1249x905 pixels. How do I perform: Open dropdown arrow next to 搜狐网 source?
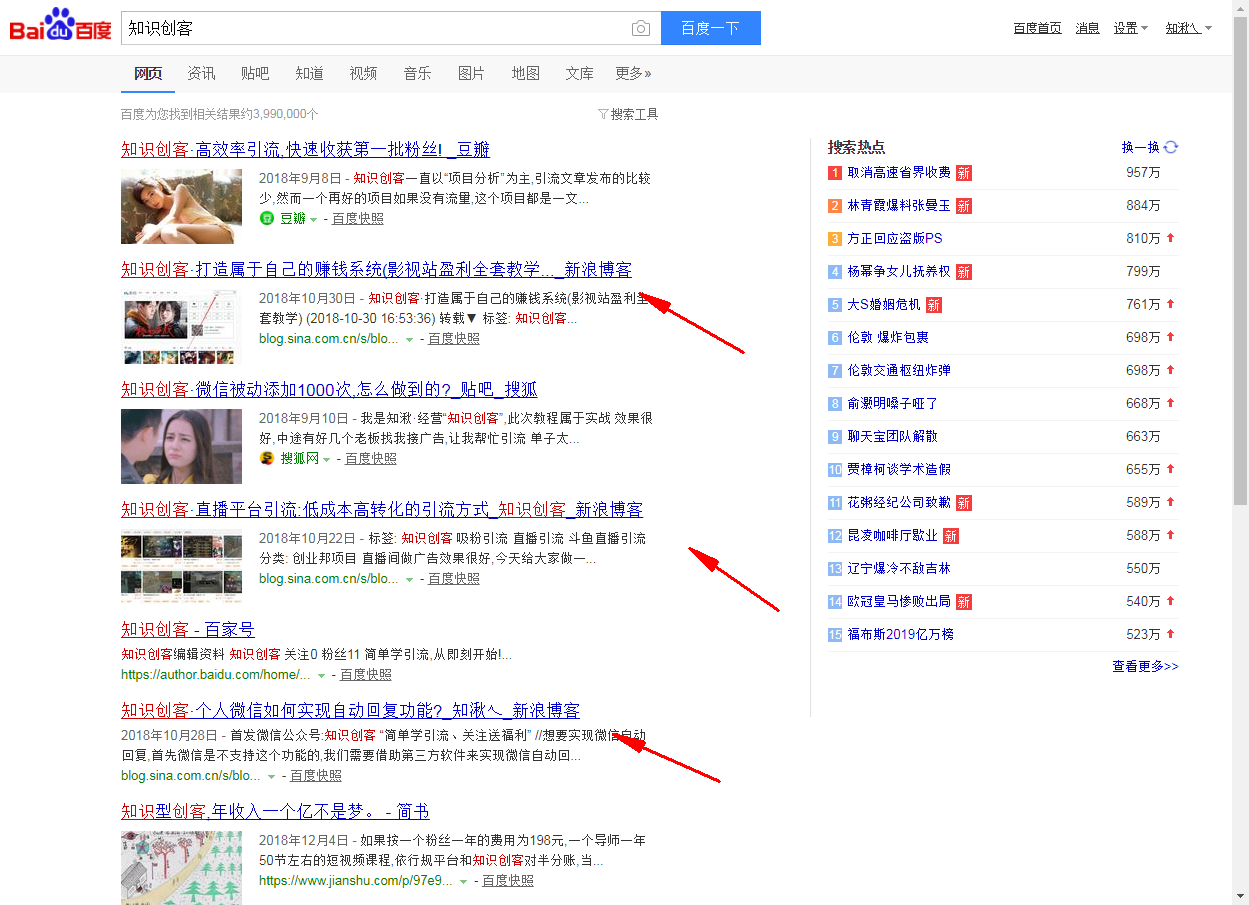[x=326, y=459]
